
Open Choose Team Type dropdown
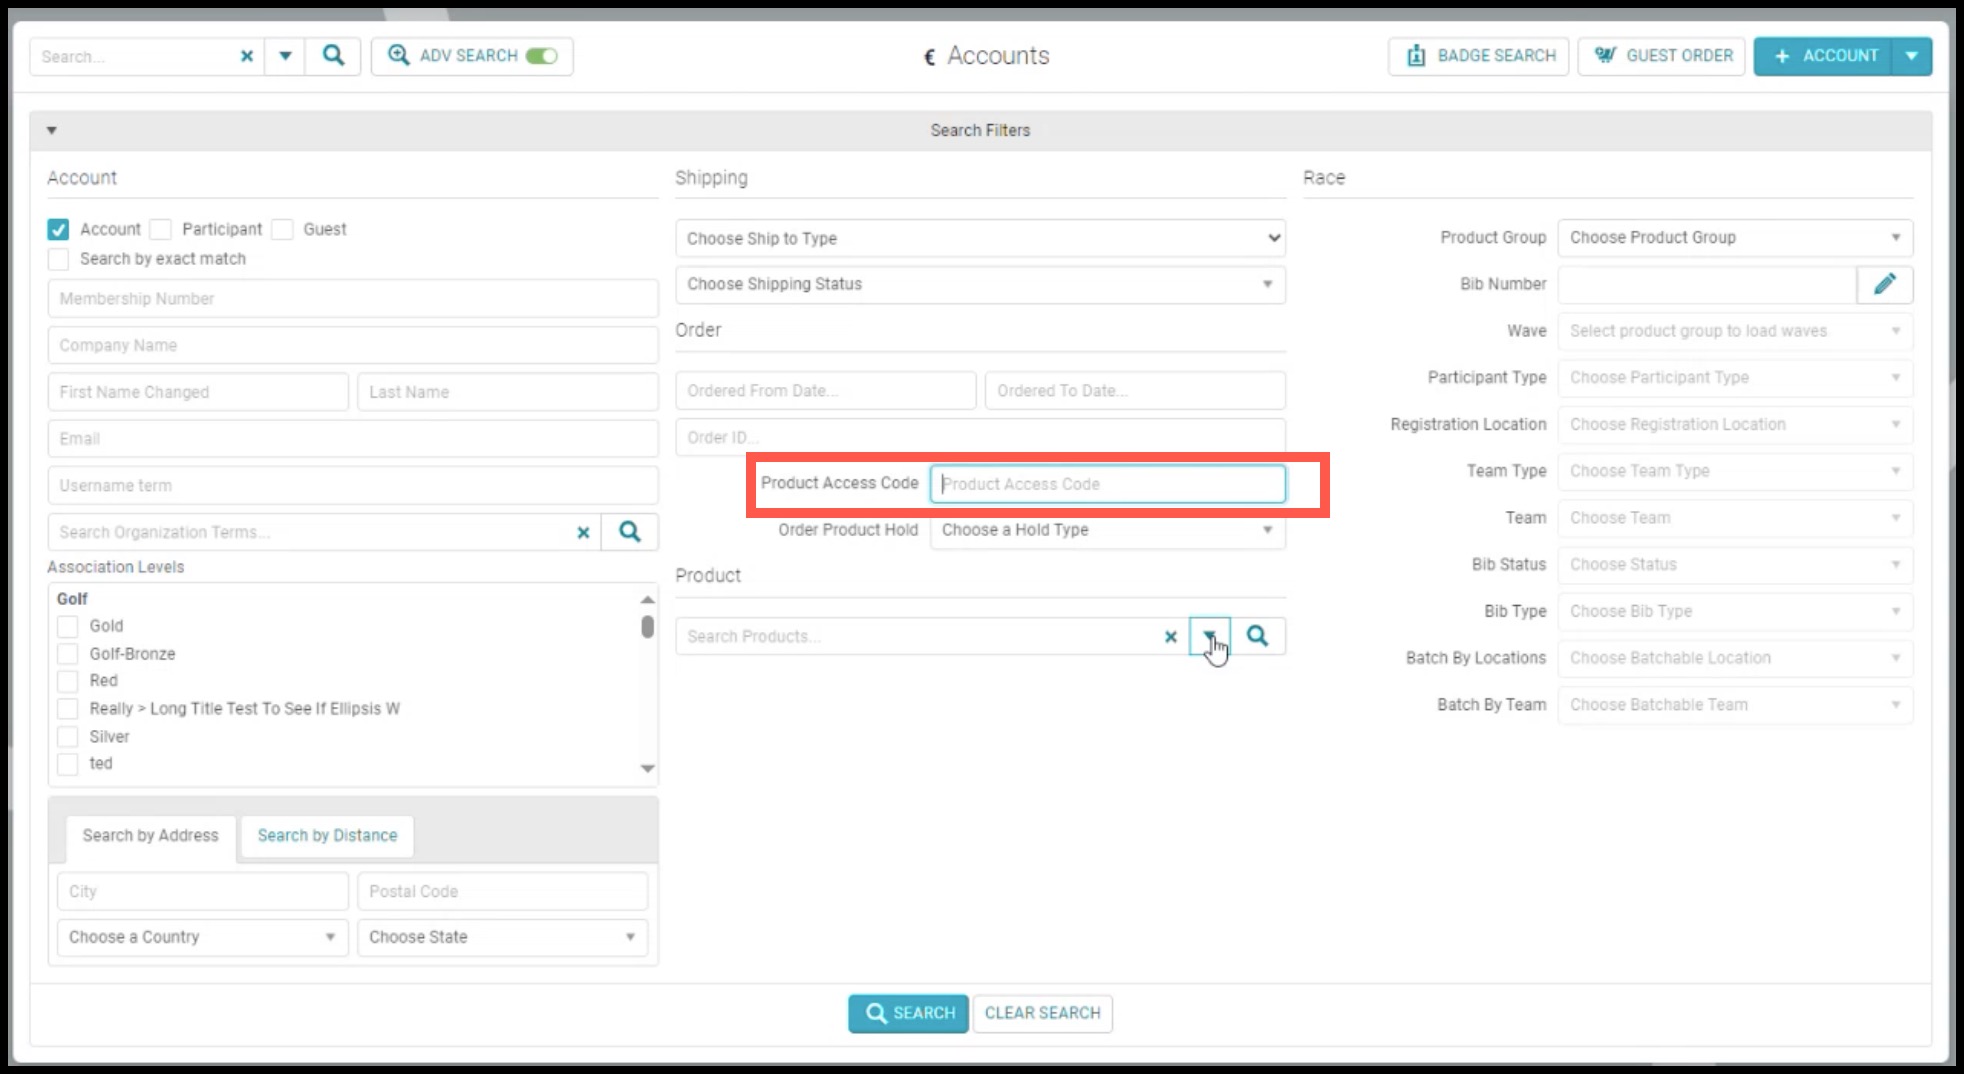click(x=1735, y=471)
